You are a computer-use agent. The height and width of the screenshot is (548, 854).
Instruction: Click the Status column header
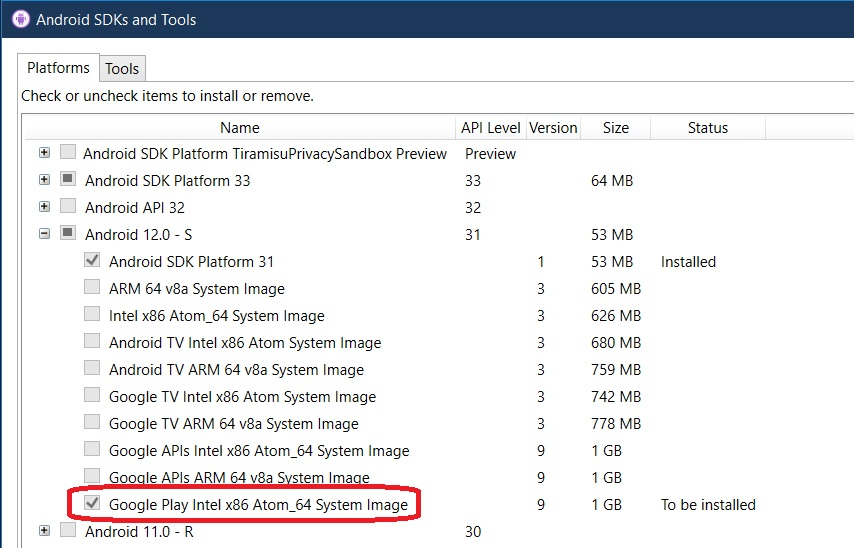707,127
